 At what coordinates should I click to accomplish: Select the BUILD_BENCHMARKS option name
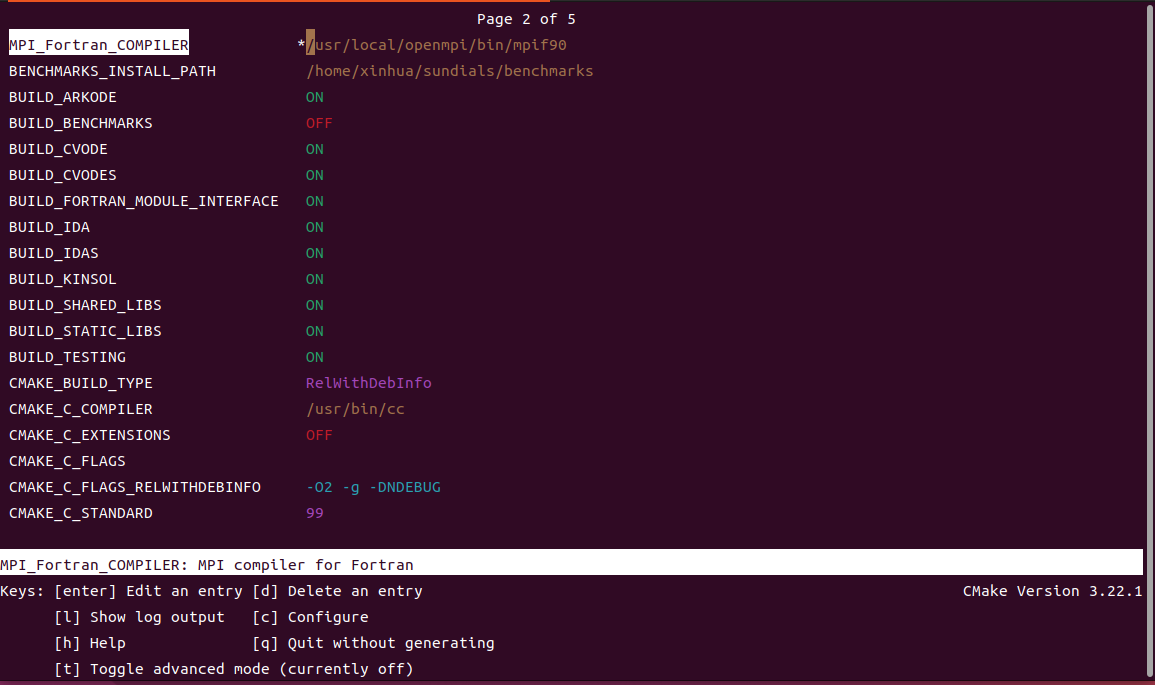point(80,123)
